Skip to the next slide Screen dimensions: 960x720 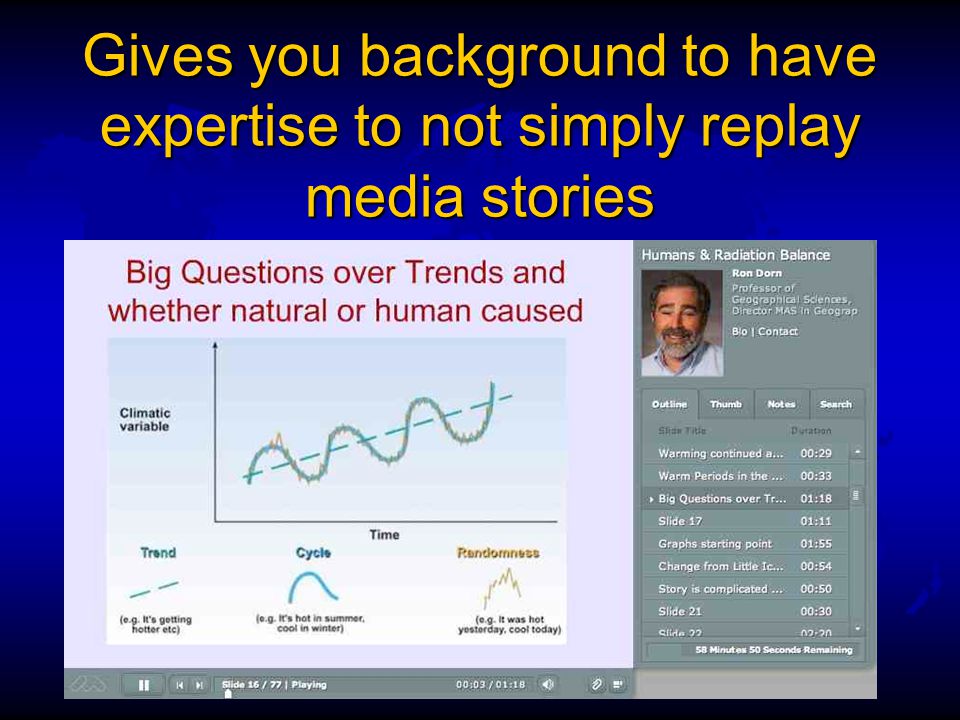point(199,684)
